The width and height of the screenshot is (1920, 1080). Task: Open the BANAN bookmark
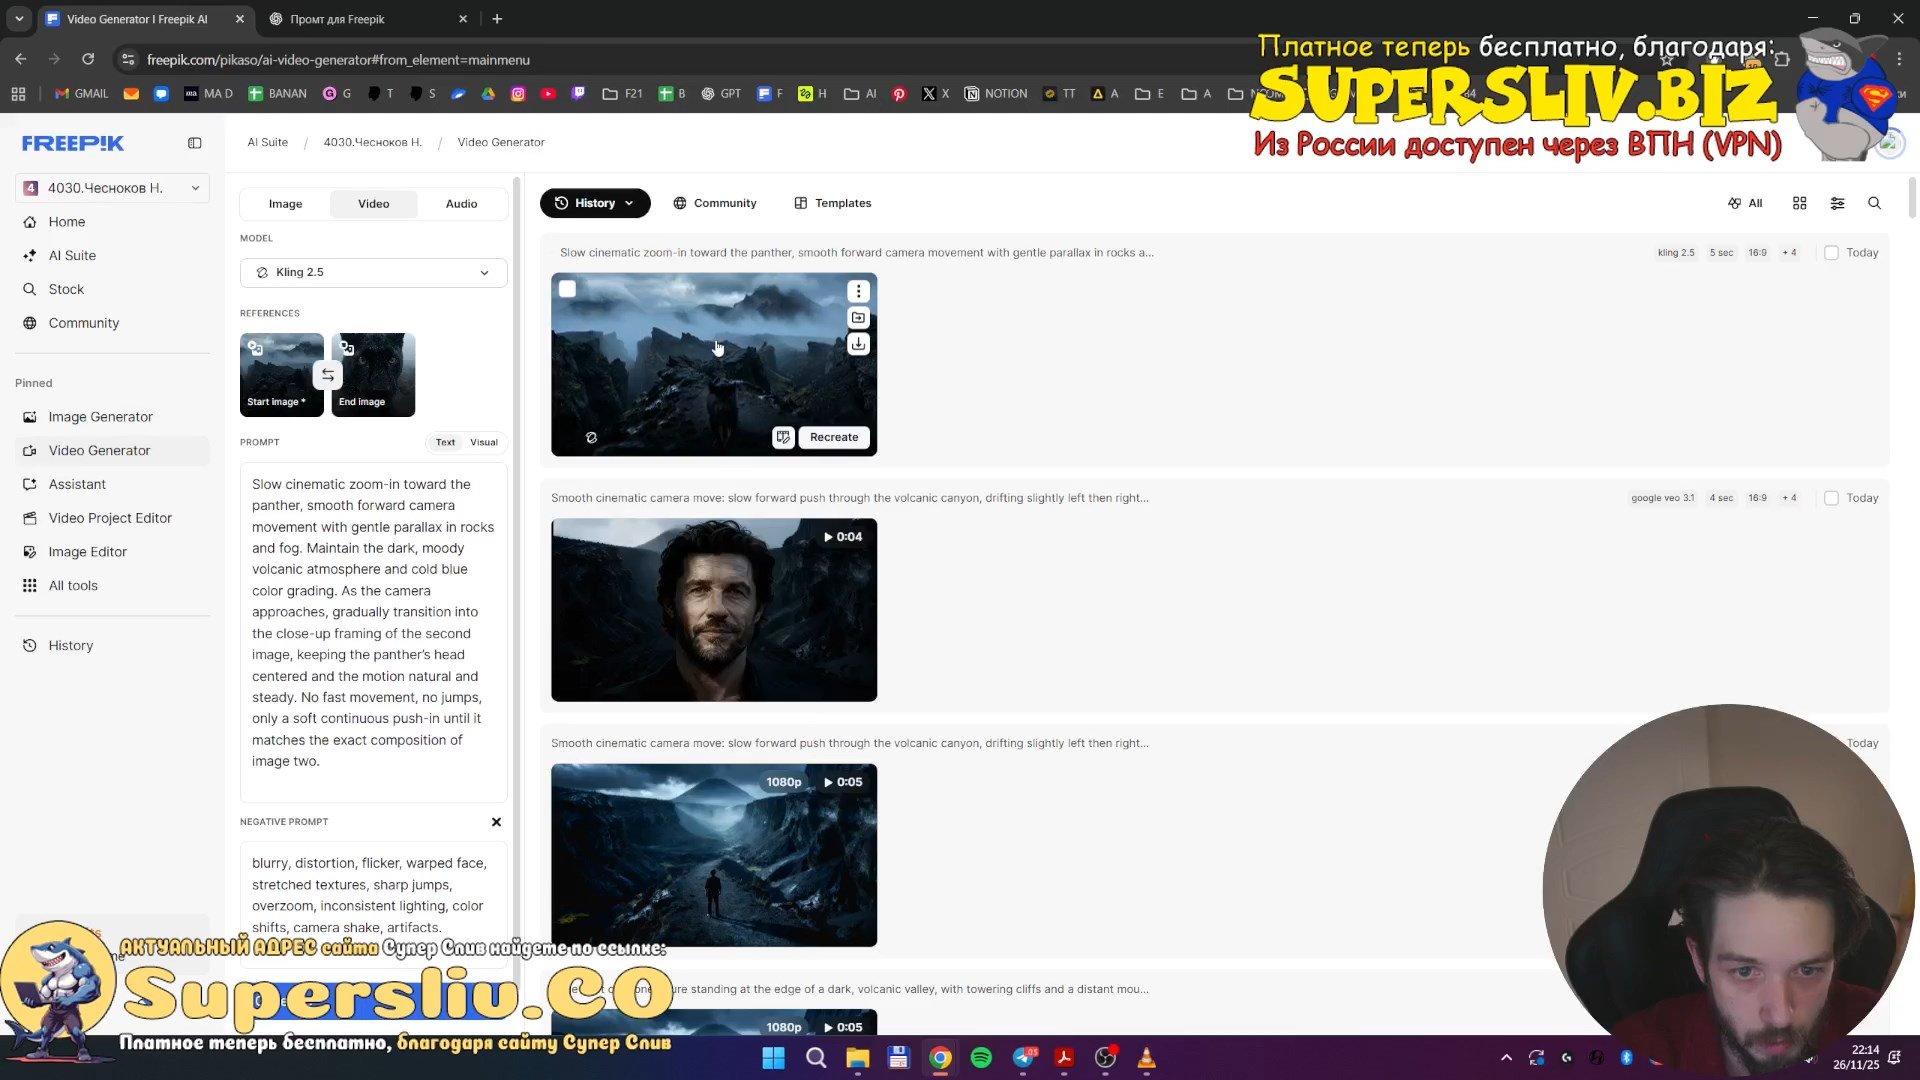point(277,94)
